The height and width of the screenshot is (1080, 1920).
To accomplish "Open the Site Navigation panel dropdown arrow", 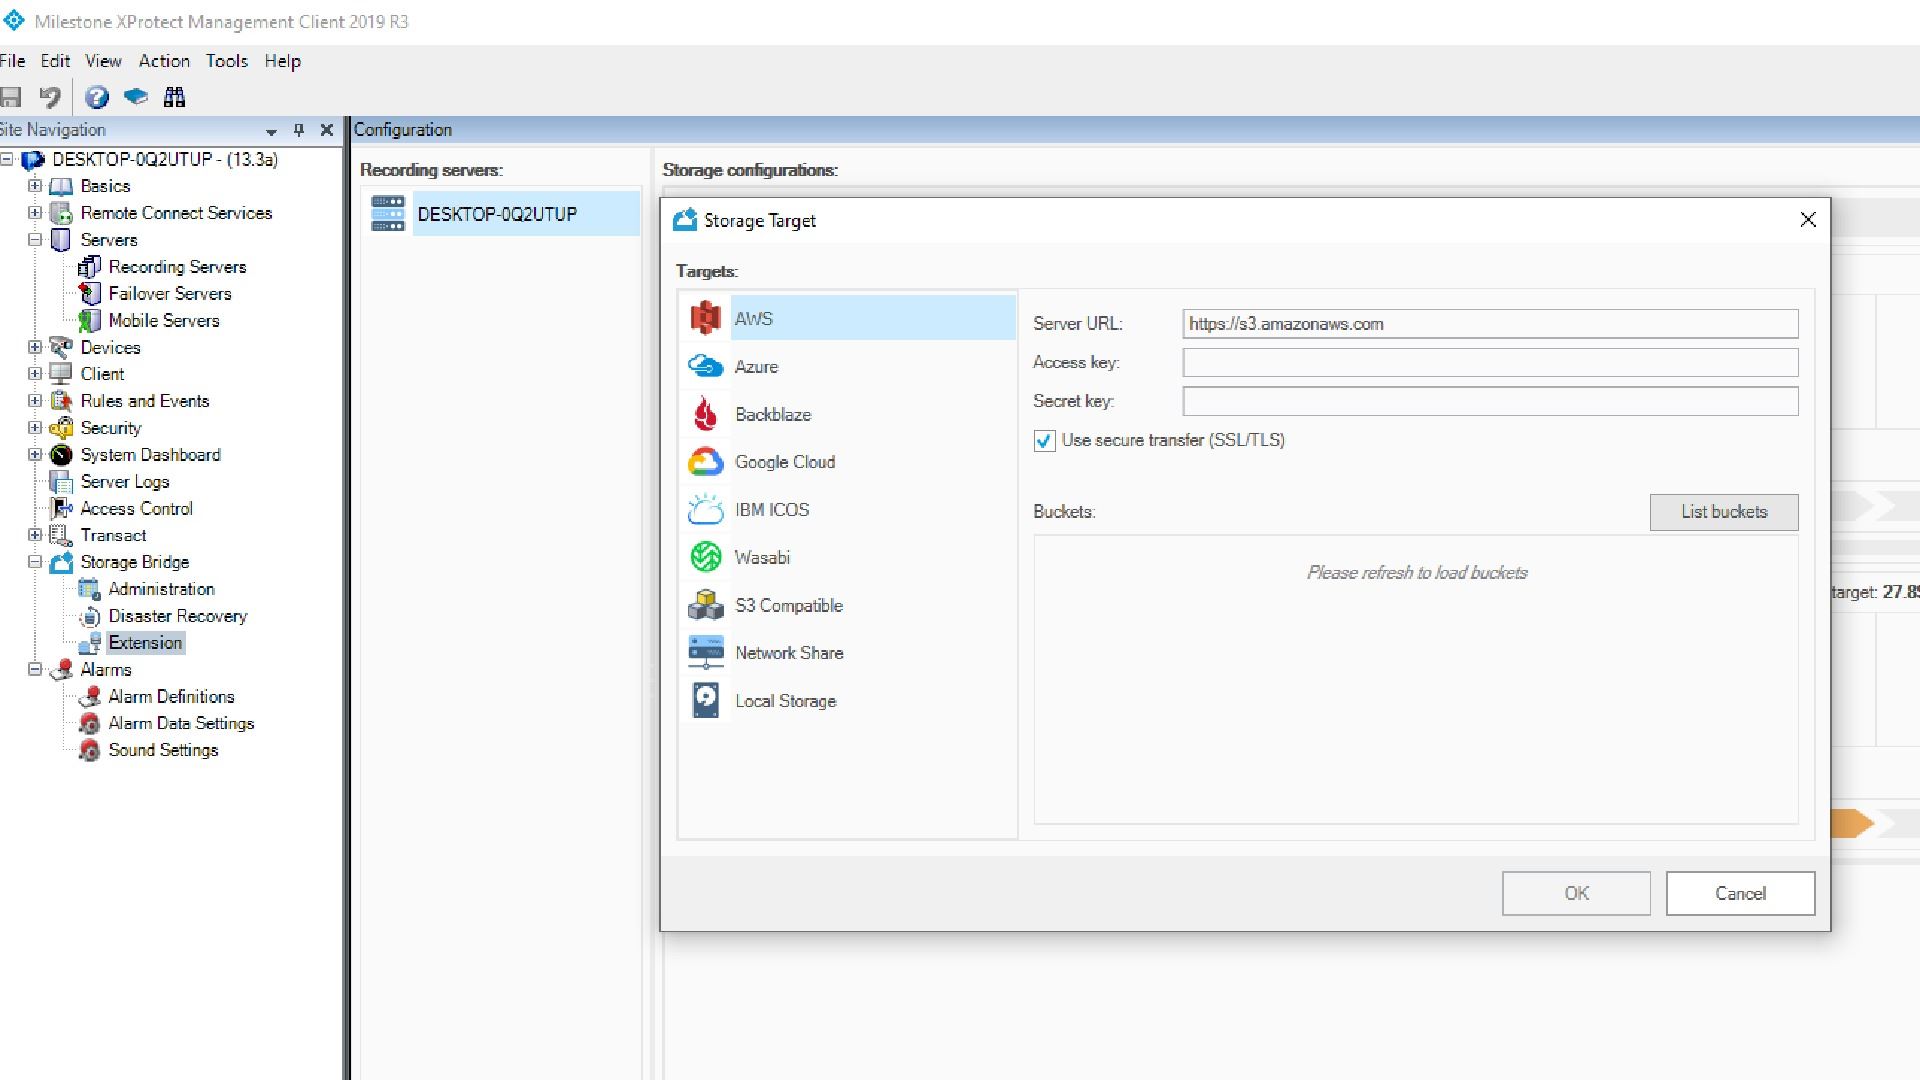I will click(x=270, y=131).
